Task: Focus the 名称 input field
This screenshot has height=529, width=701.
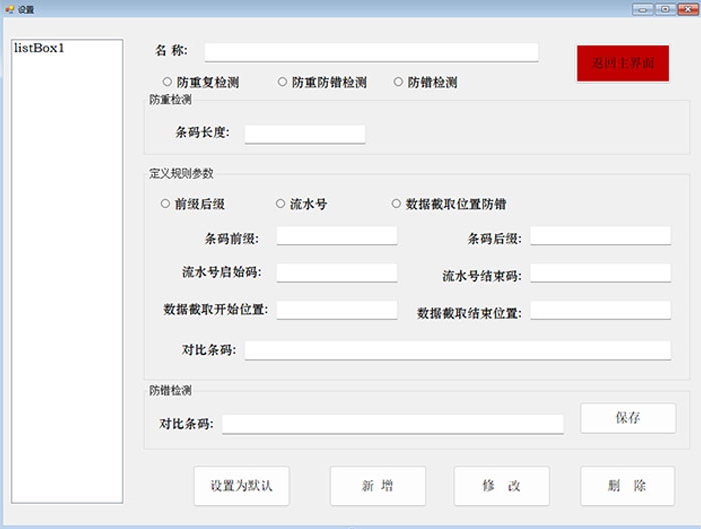Action: point(372,52)
